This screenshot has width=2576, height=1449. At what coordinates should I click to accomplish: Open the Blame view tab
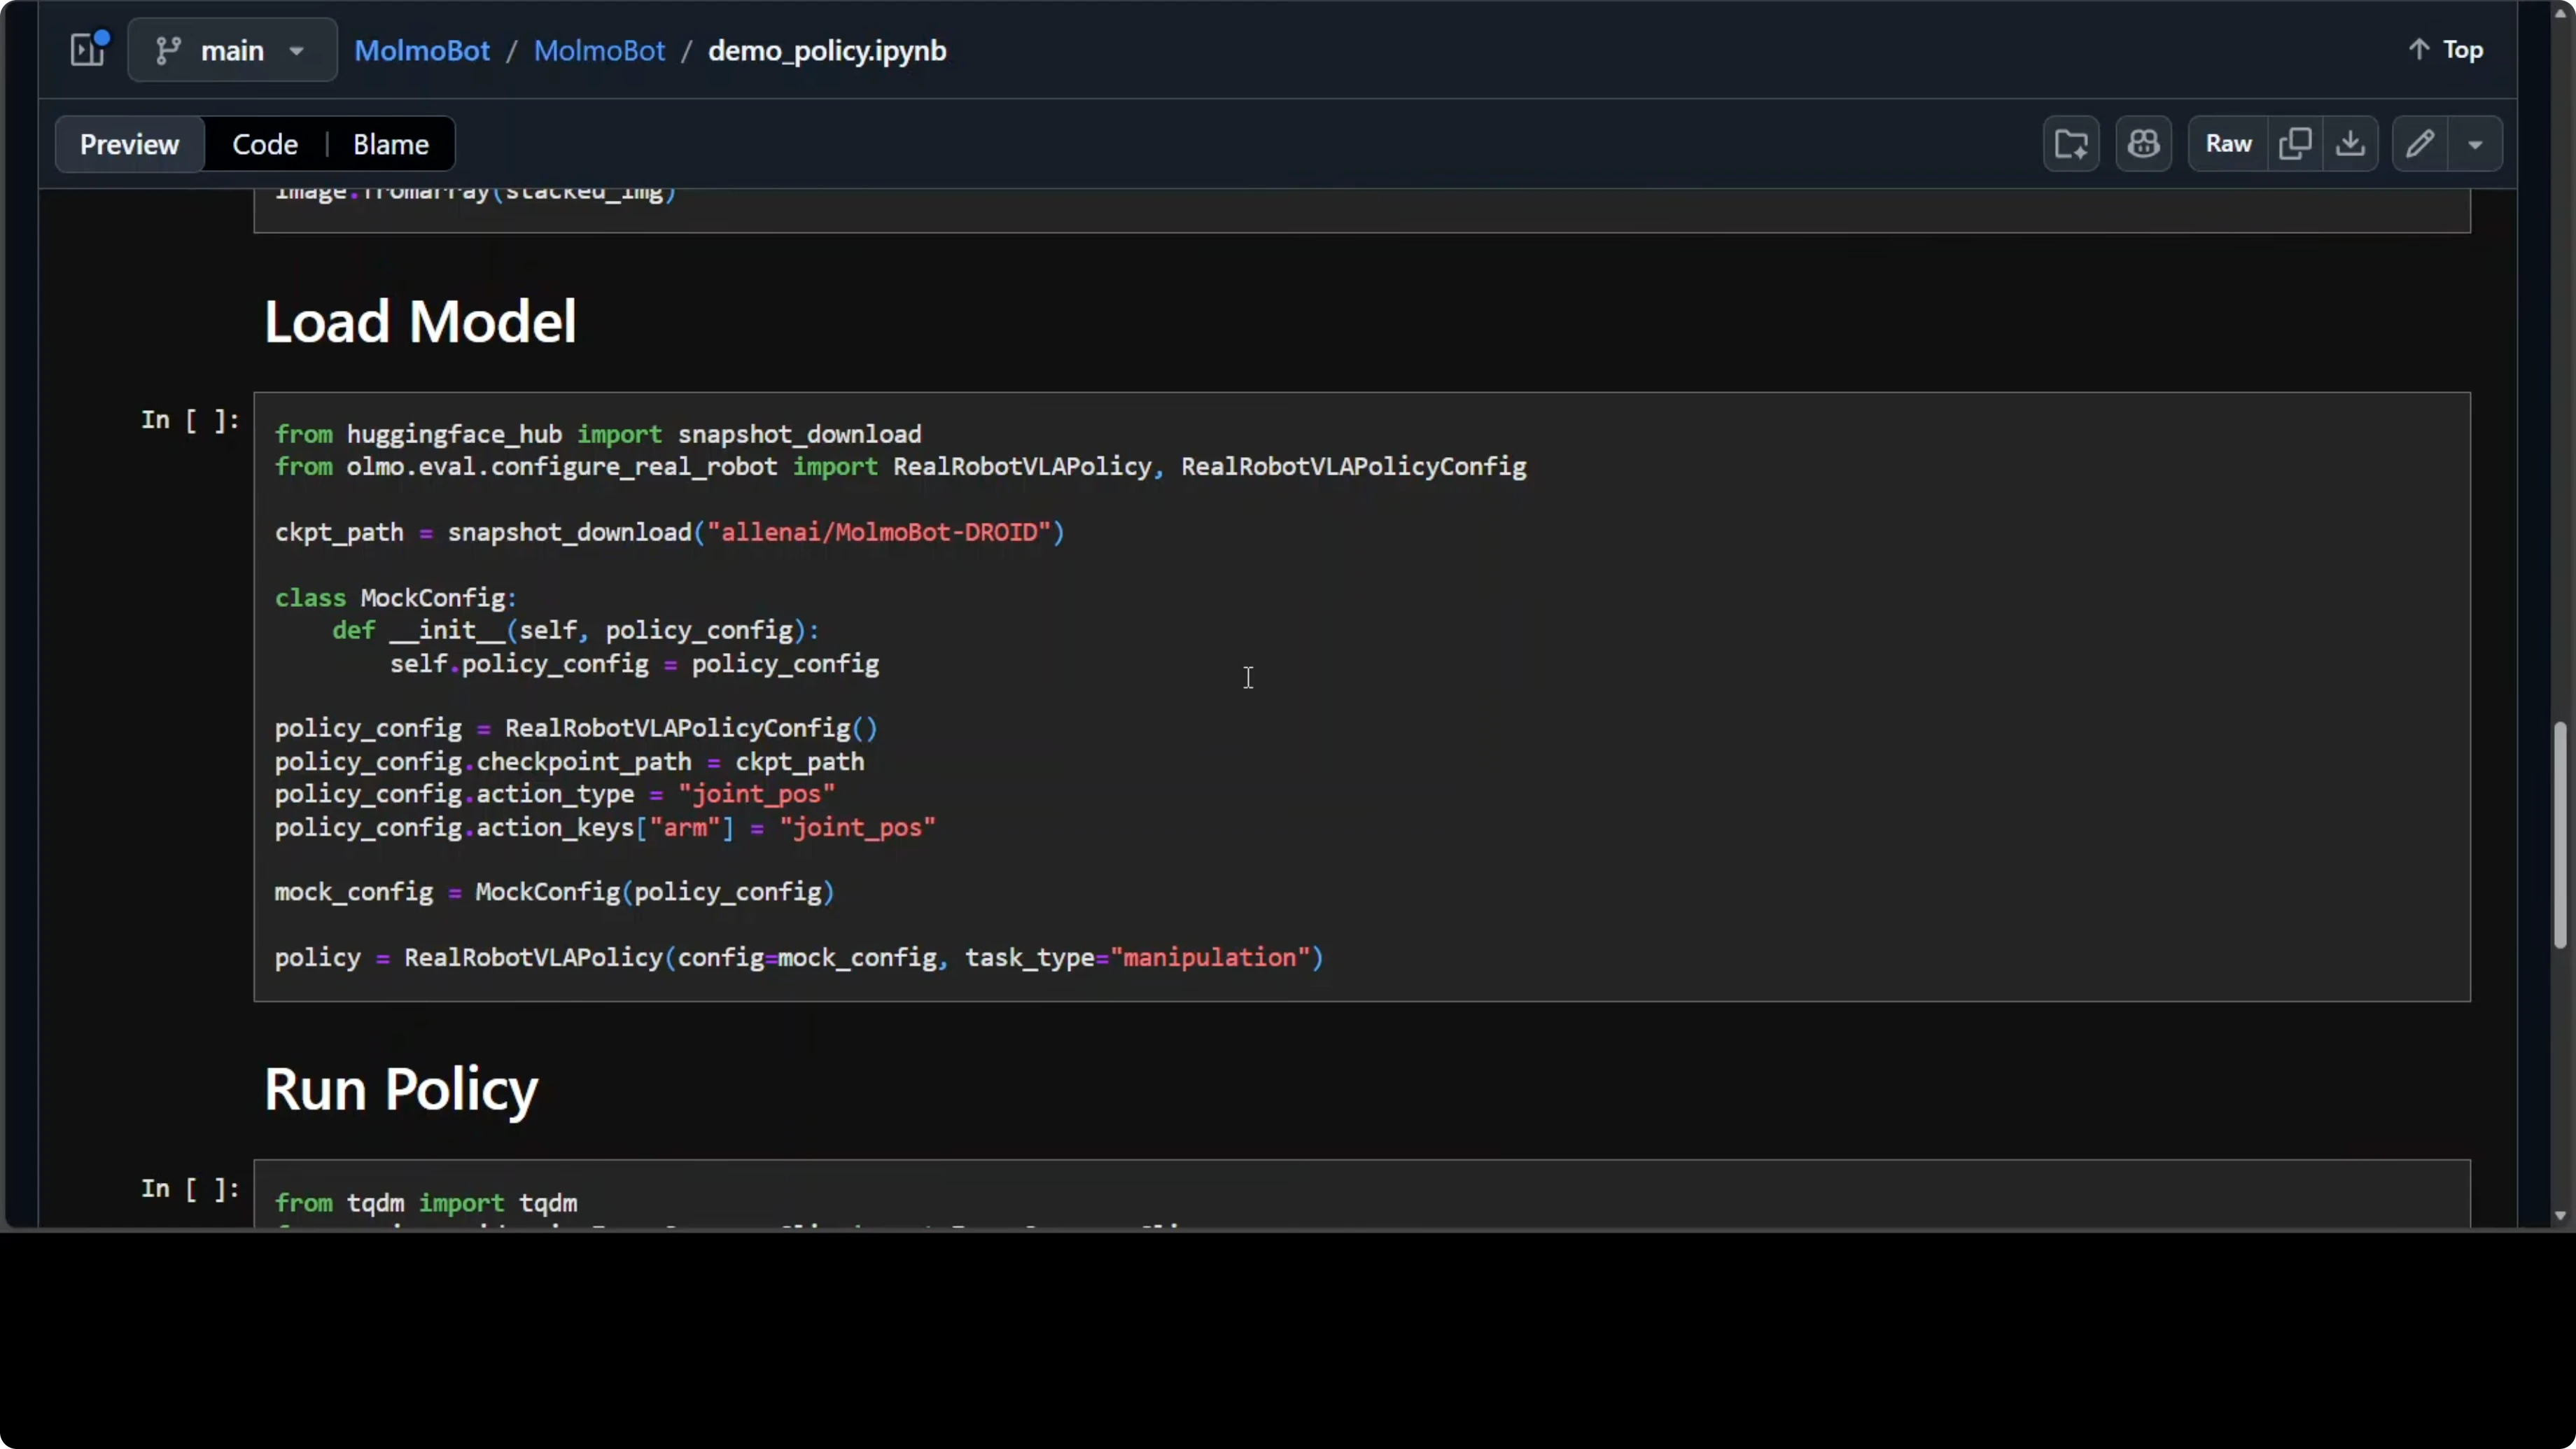[390, 144]
